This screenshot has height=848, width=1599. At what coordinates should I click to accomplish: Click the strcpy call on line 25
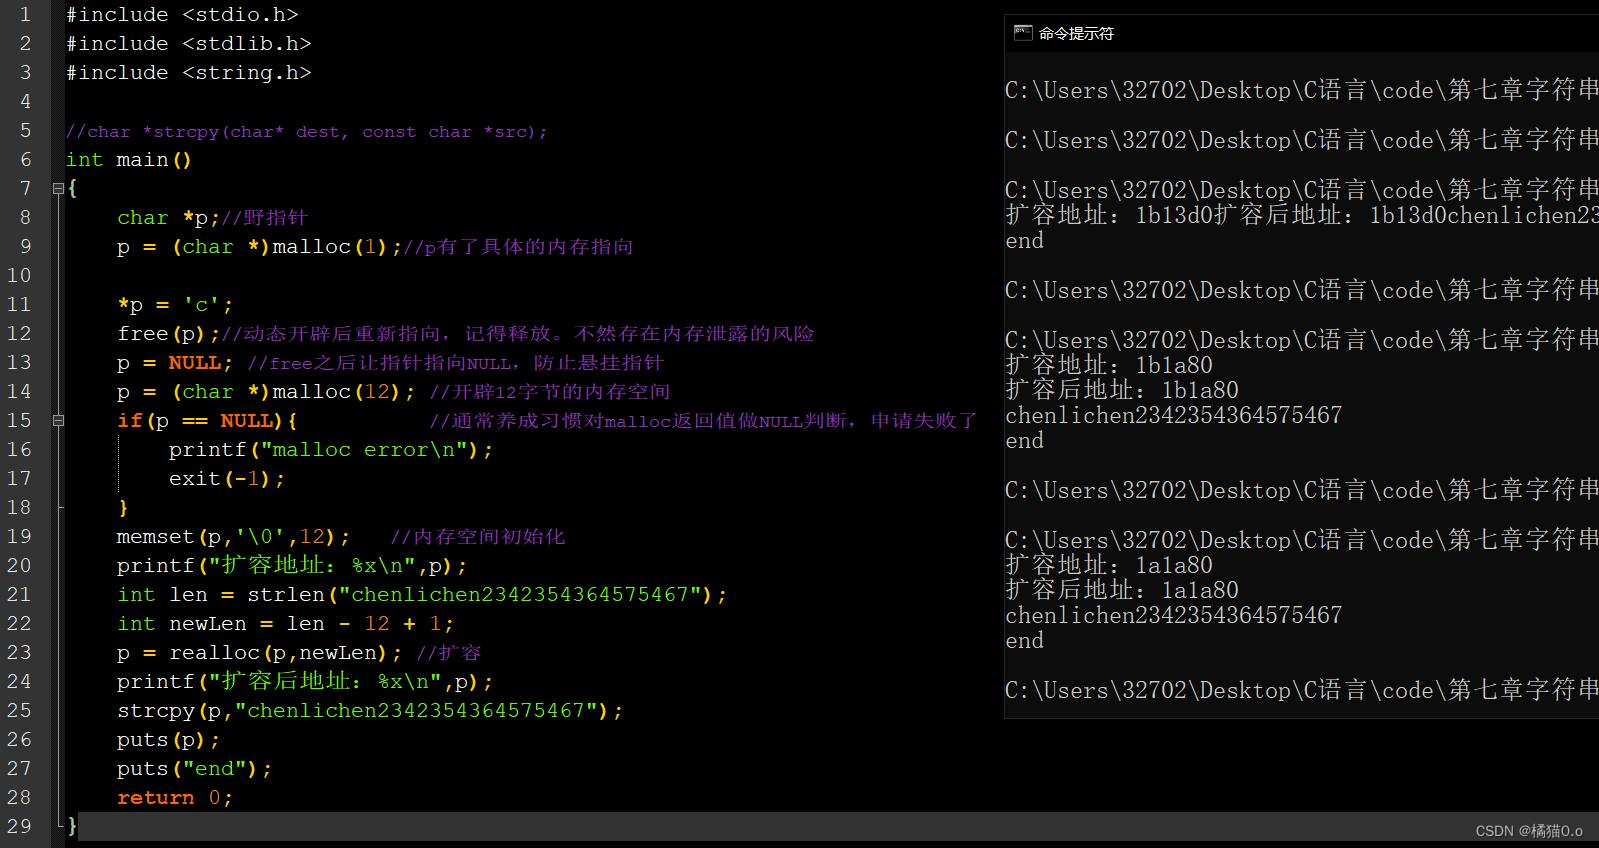370,710
